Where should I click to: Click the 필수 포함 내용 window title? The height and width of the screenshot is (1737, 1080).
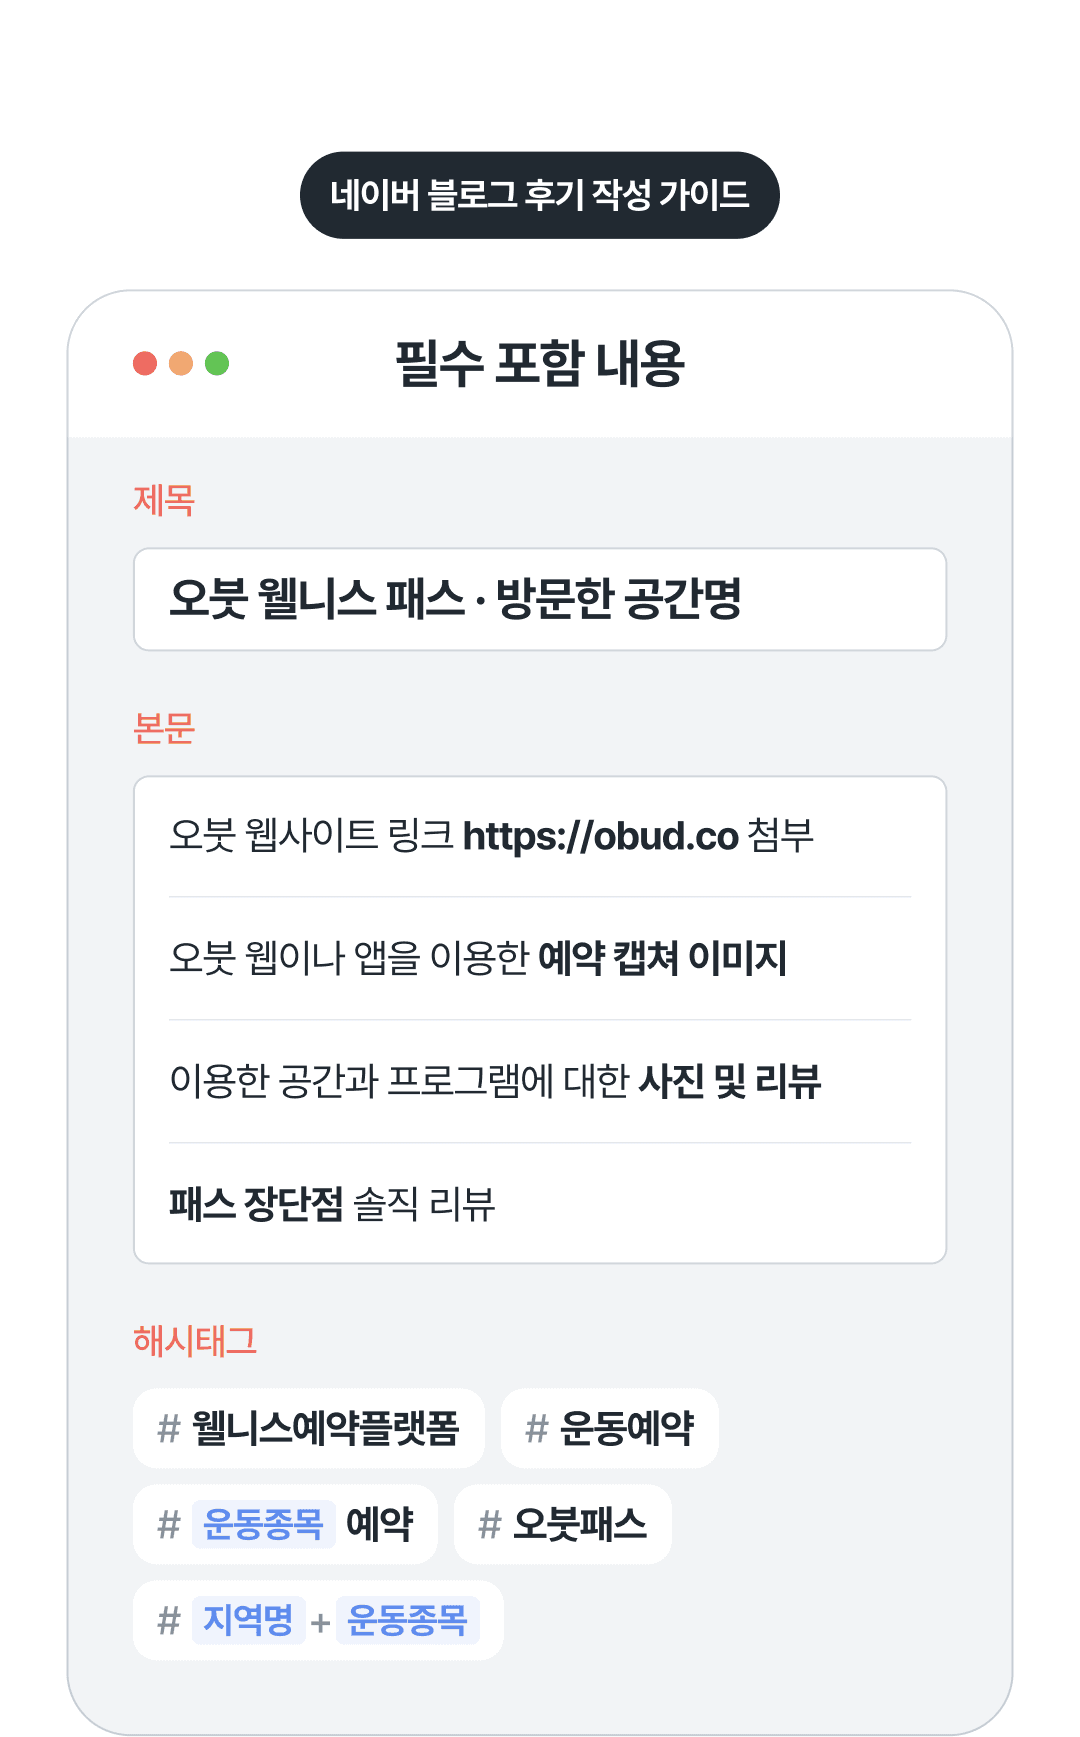coord(540,363)
